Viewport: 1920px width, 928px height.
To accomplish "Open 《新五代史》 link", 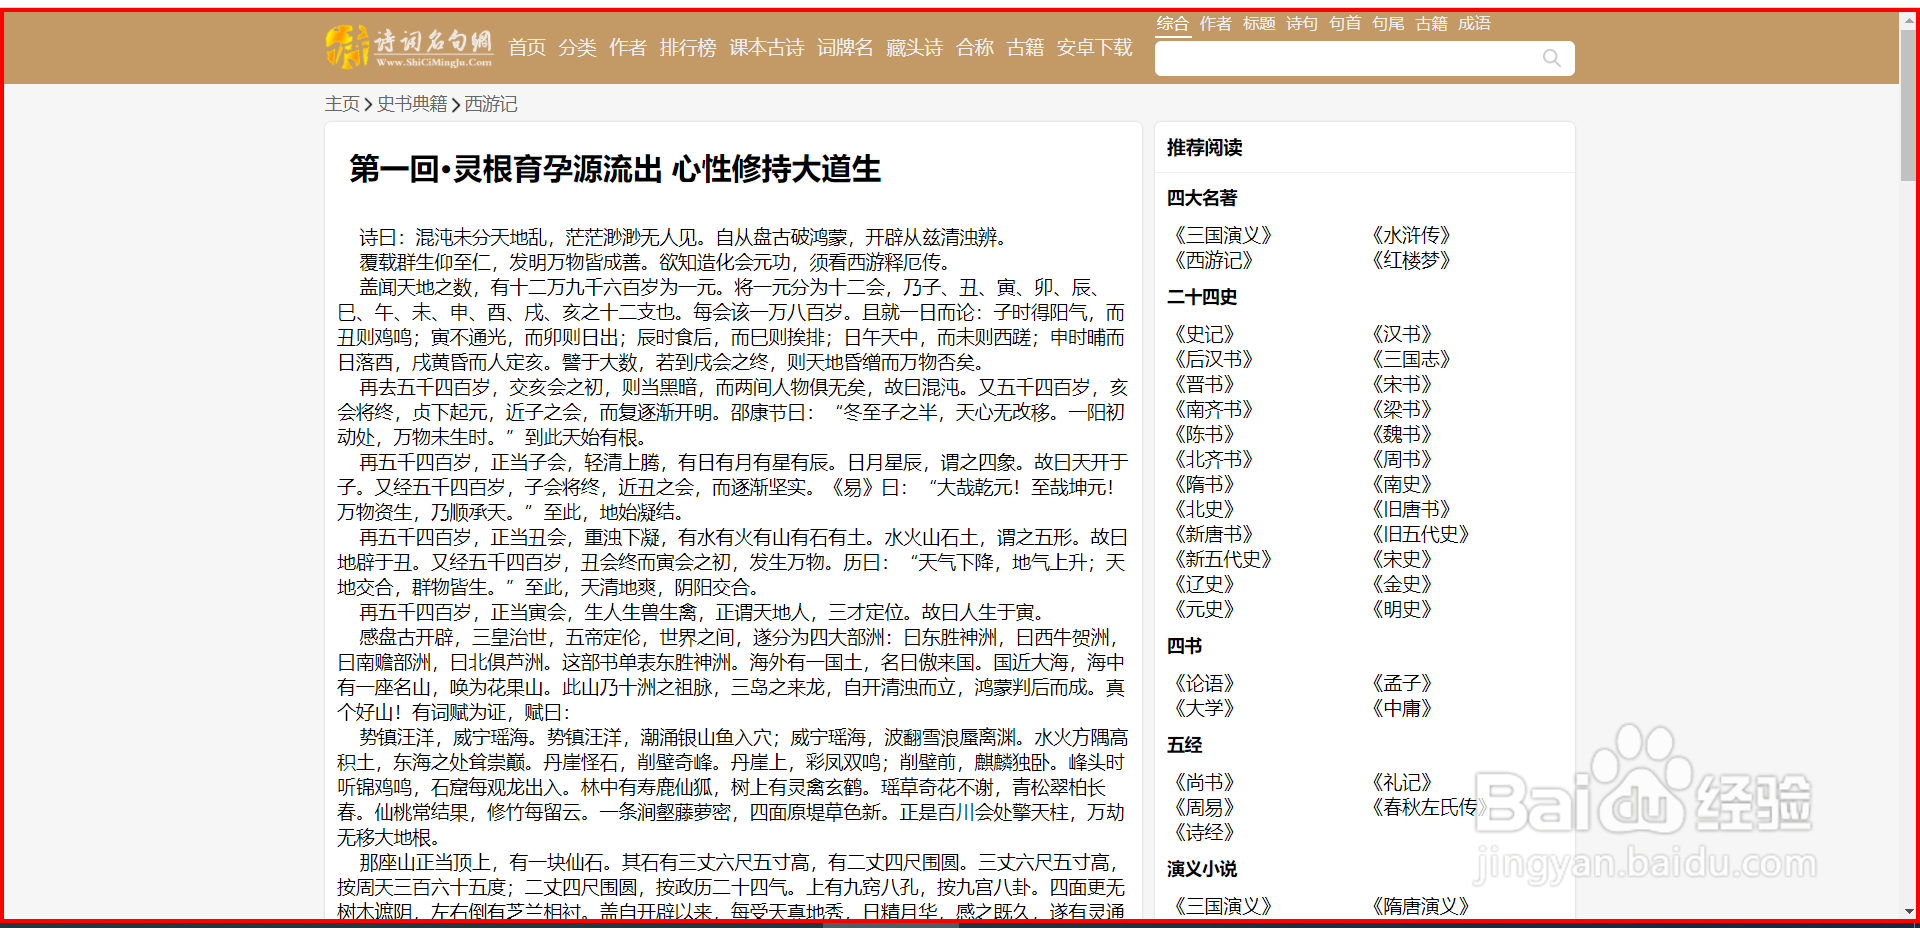I will [x=1223, y=559].
